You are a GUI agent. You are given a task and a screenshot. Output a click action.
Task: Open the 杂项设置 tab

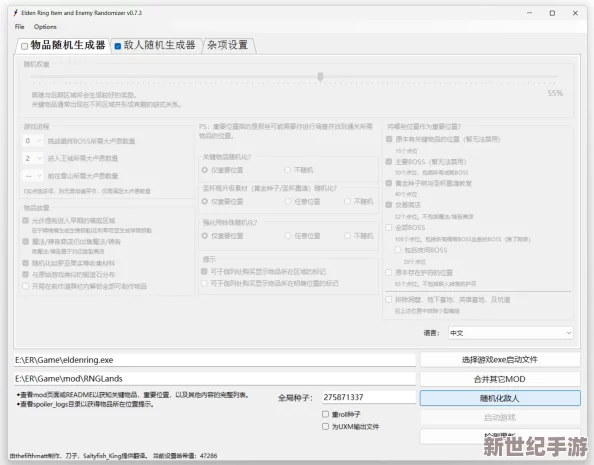pyautogui.click(x=228, y=45)
